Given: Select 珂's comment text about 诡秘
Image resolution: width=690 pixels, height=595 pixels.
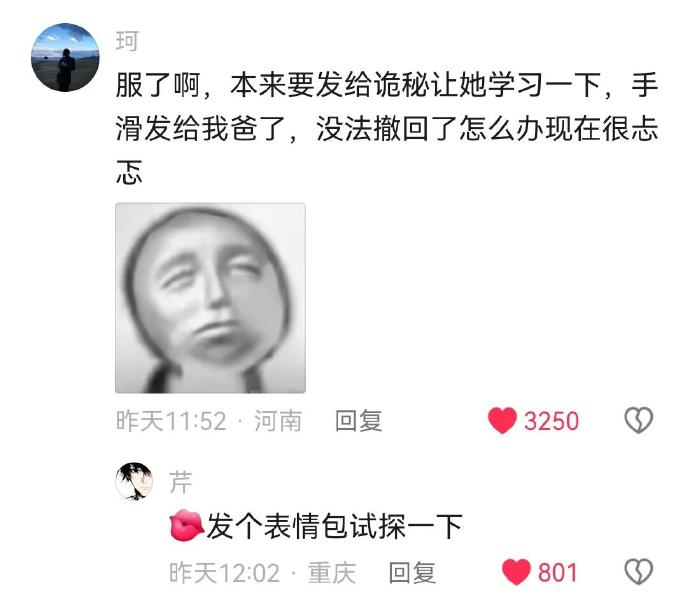Looking at the screenshot, I should [x=387, y=128].
